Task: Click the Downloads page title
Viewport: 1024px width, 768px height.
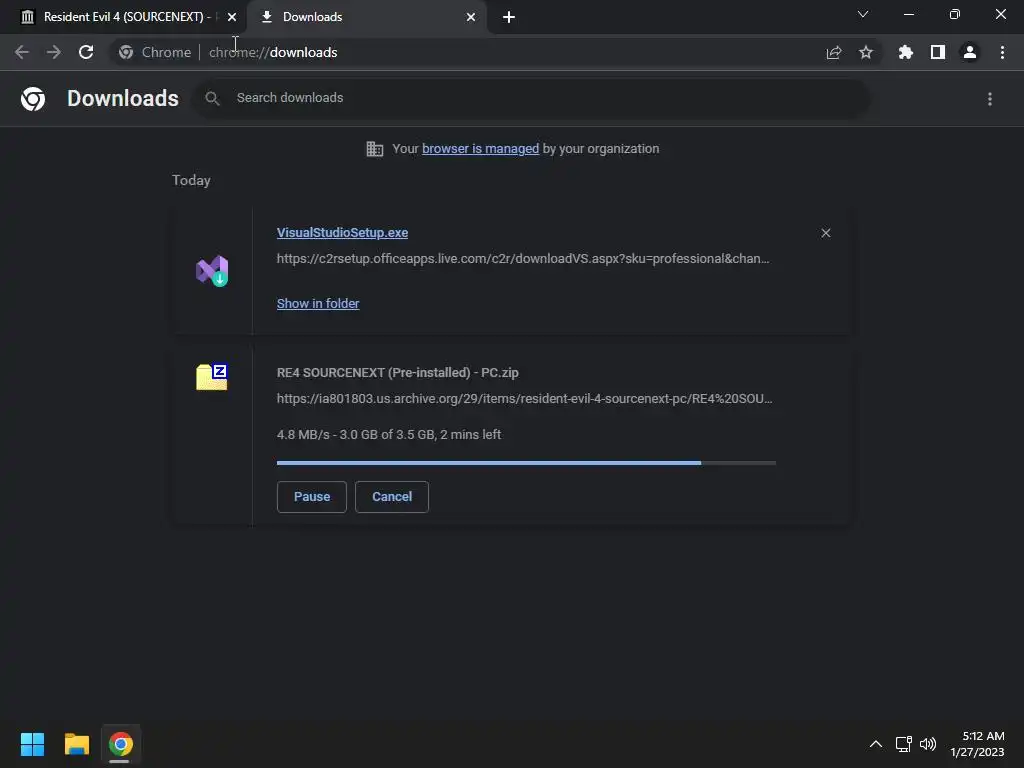Action: [123, 99]
